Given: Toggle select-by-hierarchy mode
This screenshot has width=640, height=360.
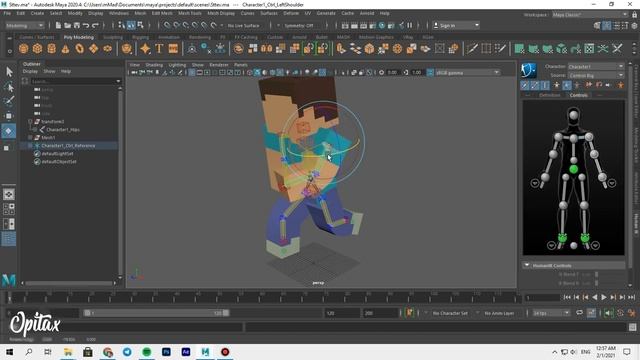Looking at the screenshot, I should pyautogui.click(x=122, y=25).
